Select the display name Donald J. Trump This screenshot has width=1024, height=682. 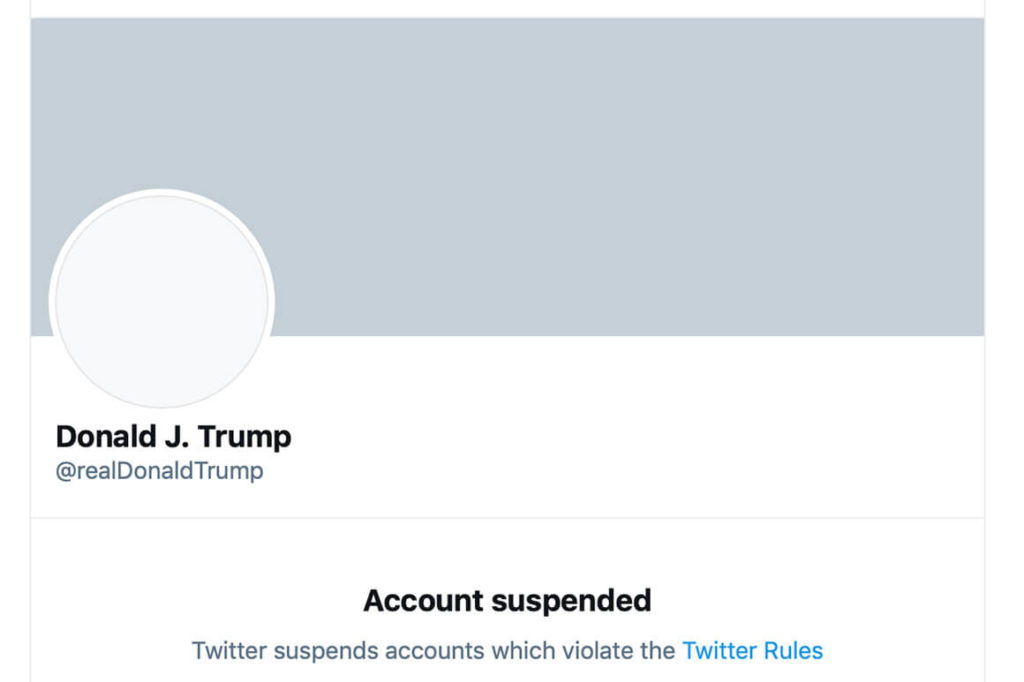pyautogui.click(x=174, y=437)
